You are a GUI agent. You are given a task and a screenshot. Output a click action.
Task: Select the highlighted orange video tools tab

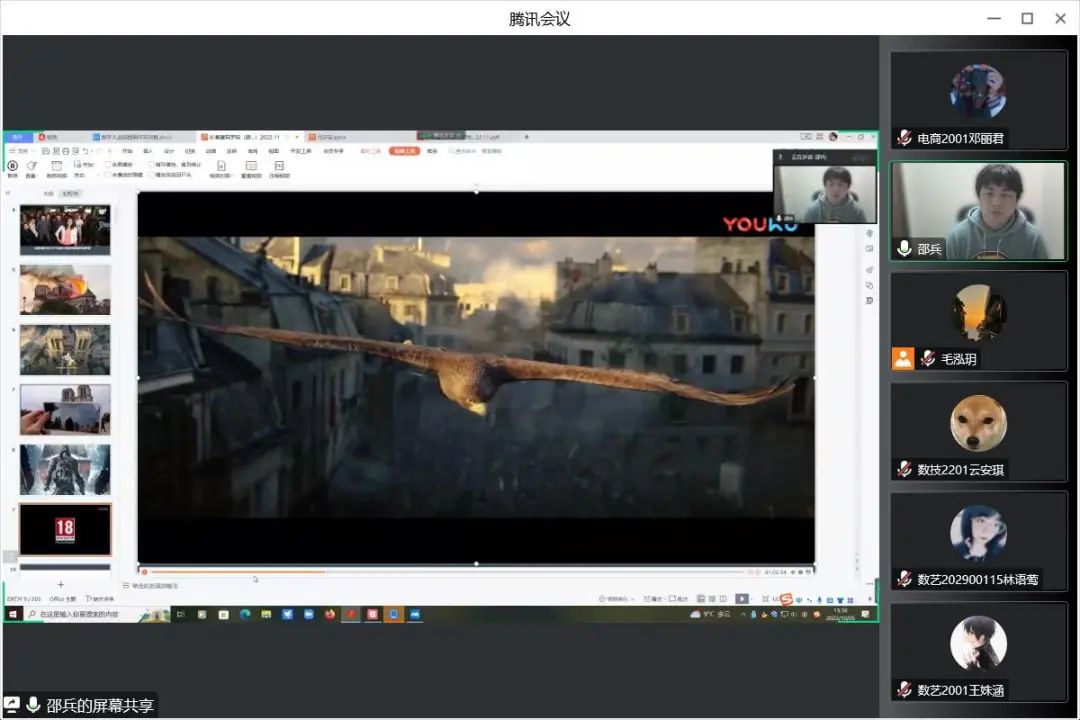tap(403, 151)
